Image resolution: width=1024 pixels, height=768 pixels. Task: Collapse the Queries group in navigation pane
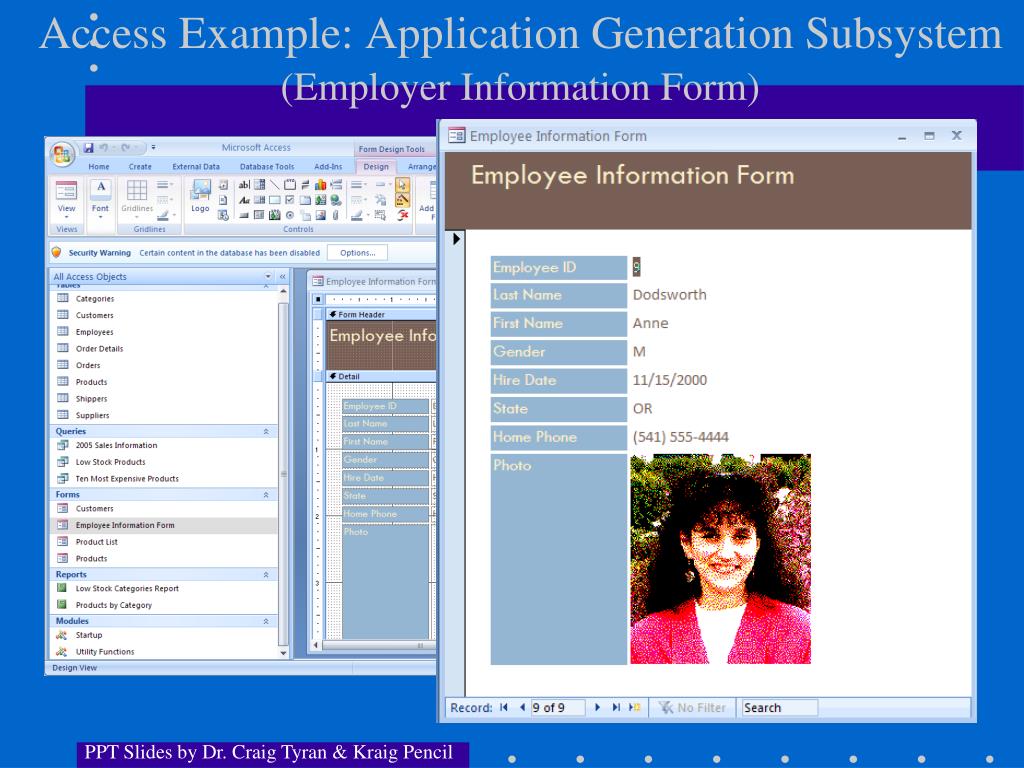click(265, 432)
